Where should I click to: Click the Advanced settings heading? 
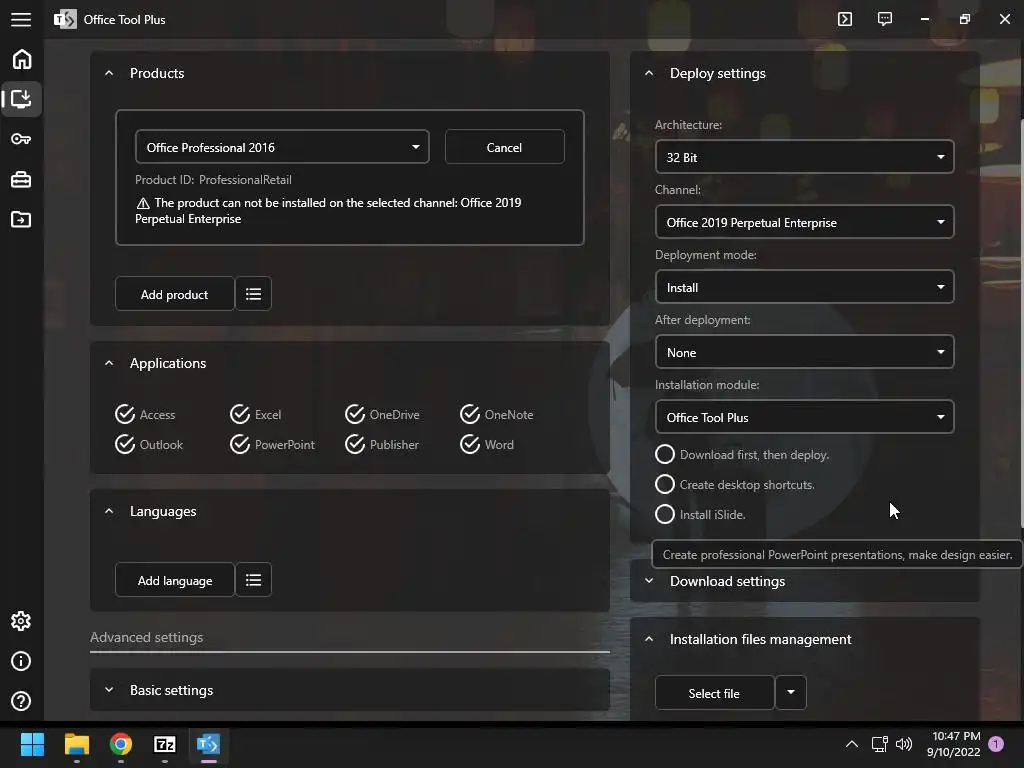click(146, 637)
